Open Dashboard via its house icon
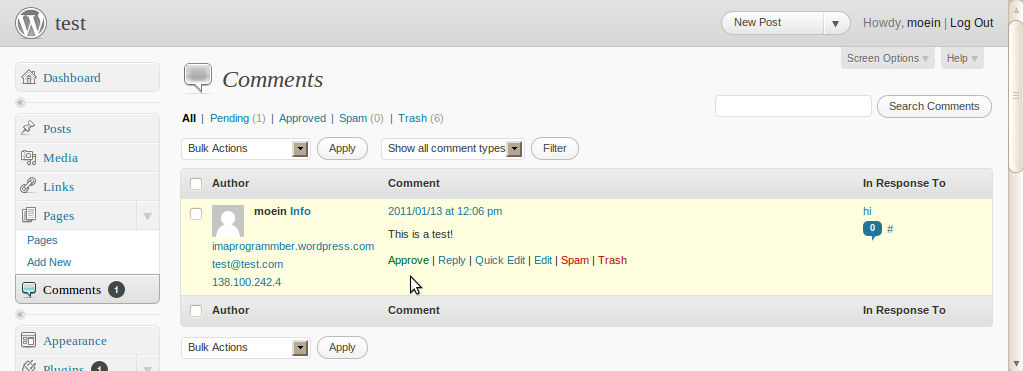This screenshot has height=371, width=1023. pos(29,78)
